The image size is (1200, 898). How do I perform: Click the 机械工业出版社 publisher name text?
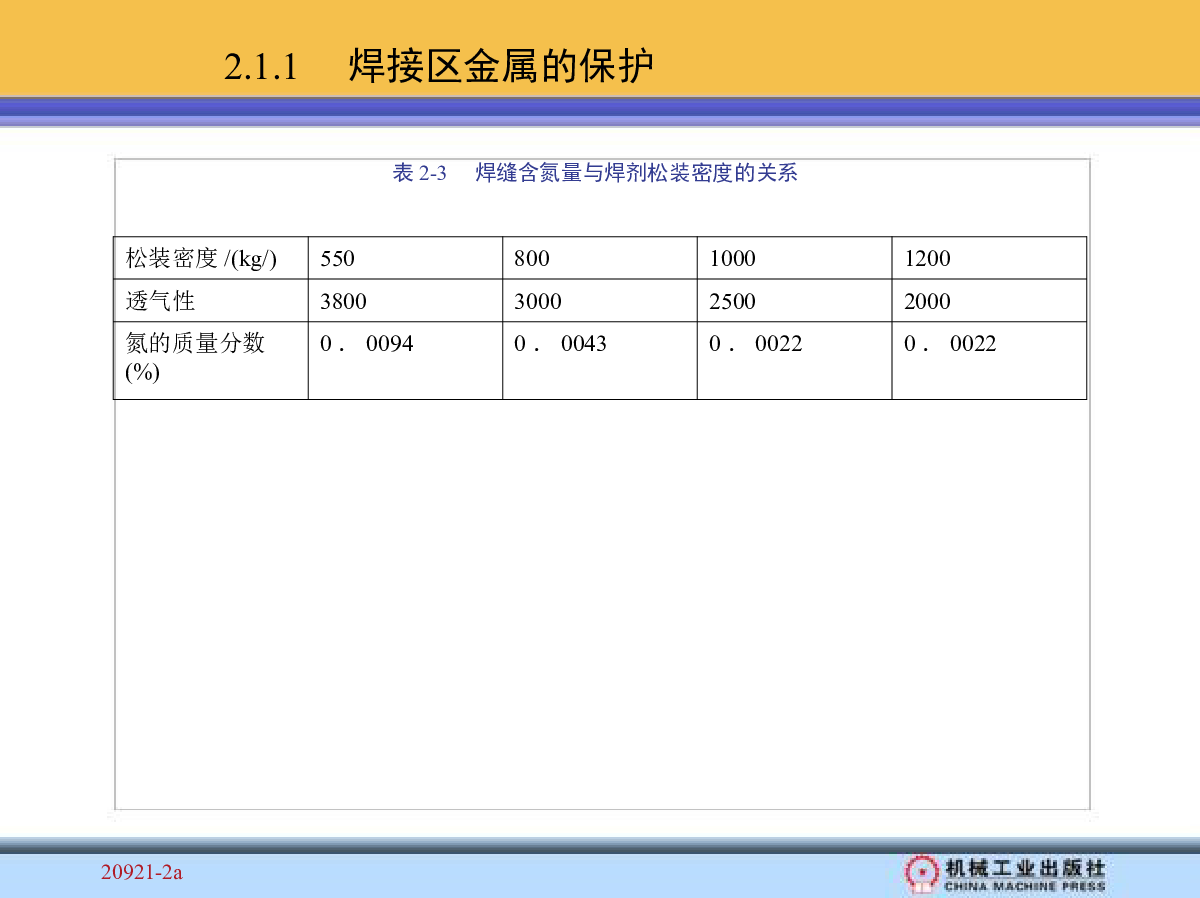(x=1025, y=867)
